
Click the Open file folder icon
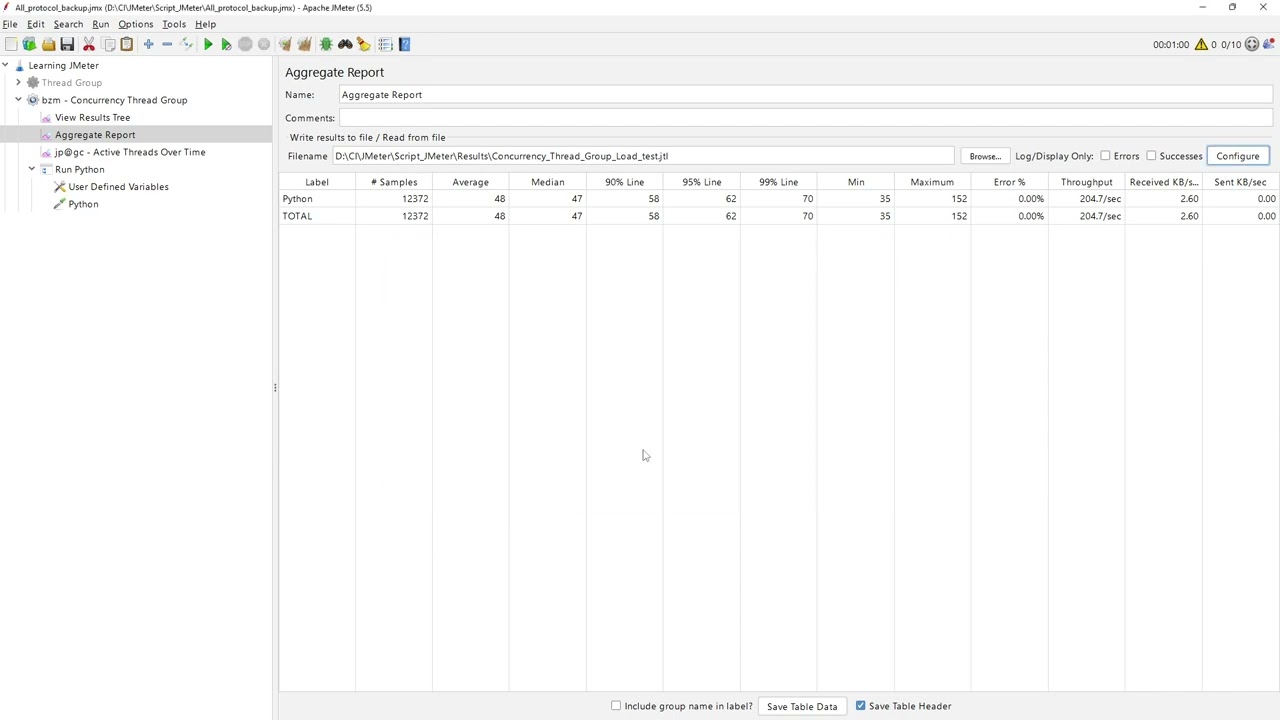pyautogui.click(x=48, y=44)
